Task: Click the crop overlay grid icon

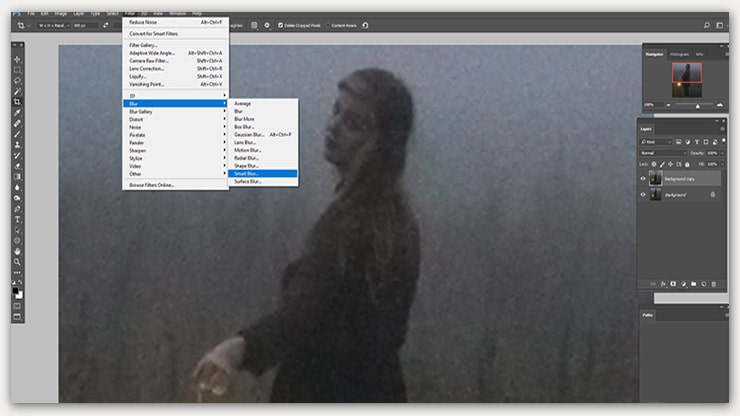Action: click(x=254, y=24)
